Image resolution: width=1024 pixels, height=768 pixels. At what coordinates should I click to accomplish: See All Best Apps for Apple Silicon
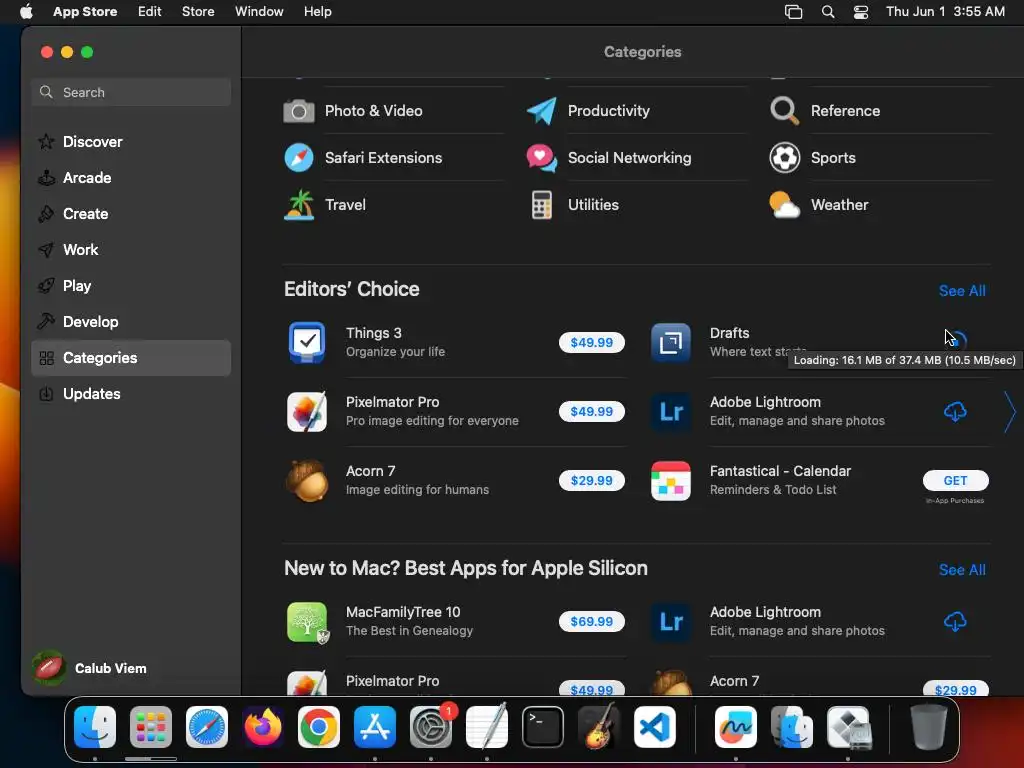click(x=962, y=569)
